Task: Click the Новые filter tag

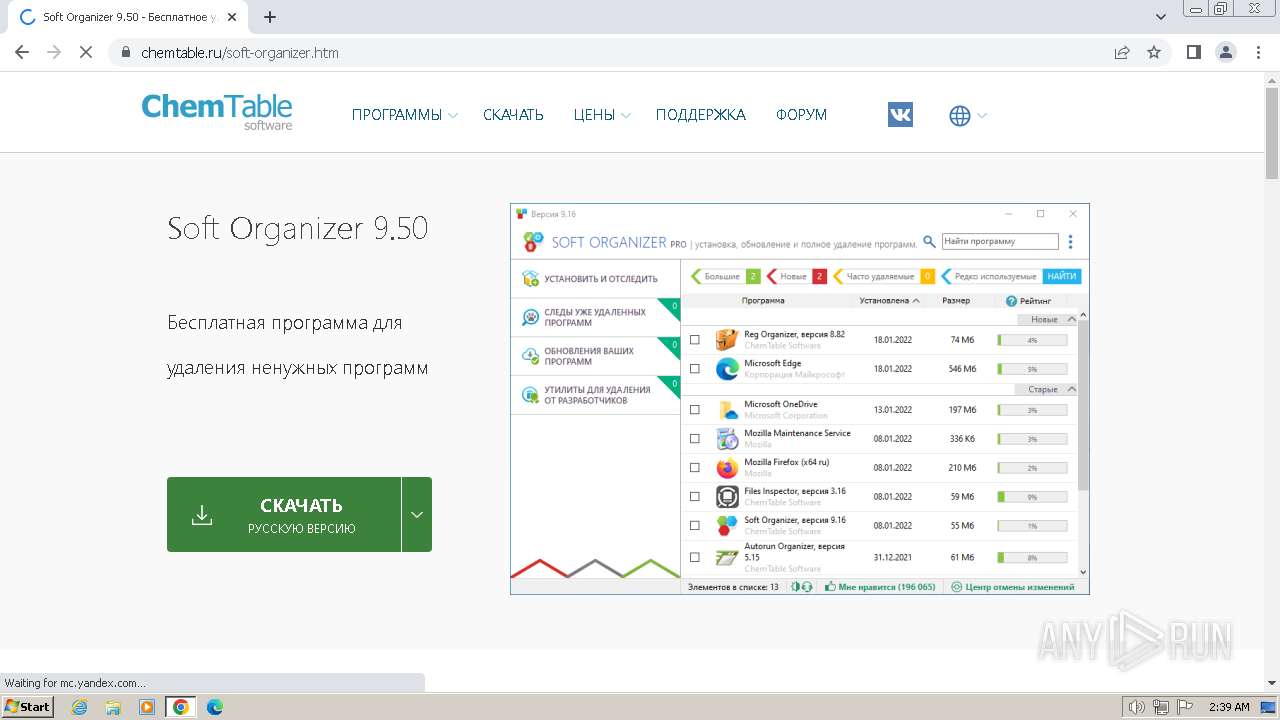Action: [x=796, y=276]
